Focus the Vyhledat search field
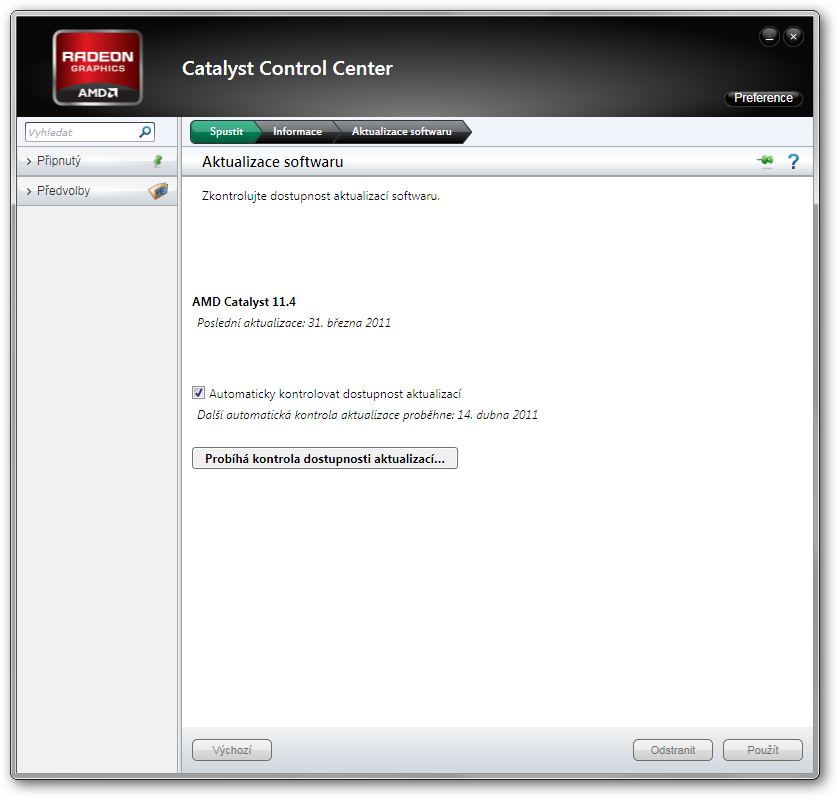Screen dimensions: 838x798 (x=90, y=132)
